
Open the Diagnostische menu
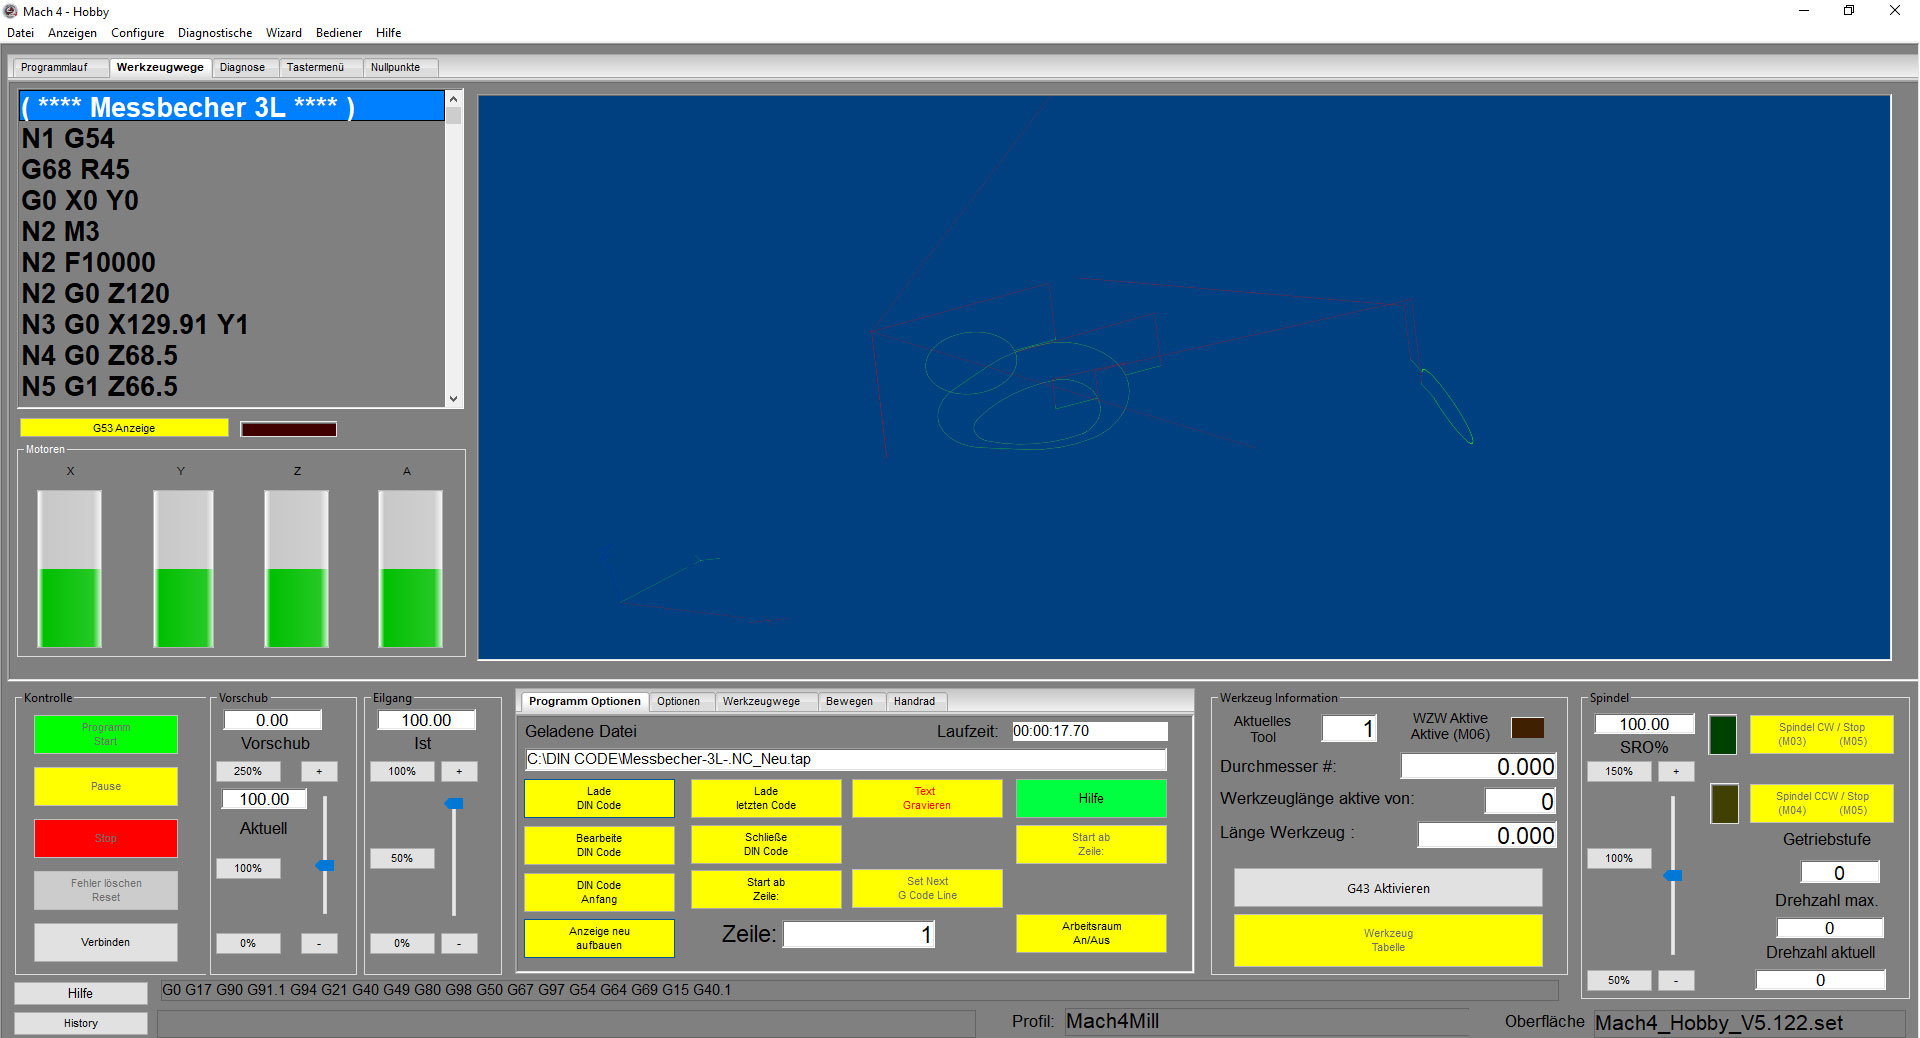[x=215, y=33]
